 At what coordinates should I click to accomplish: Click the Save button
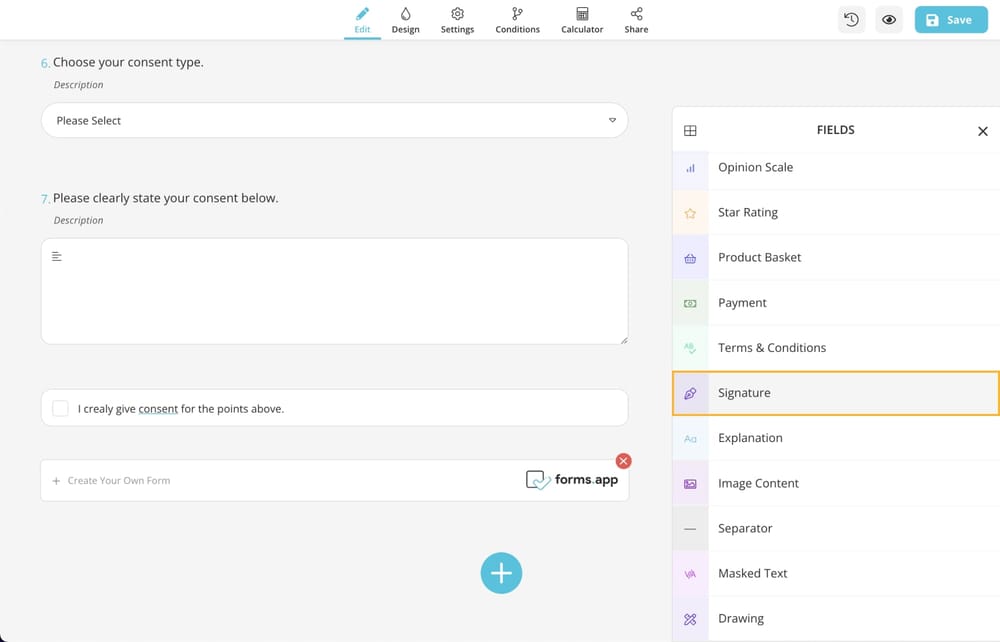pos(950,20)
